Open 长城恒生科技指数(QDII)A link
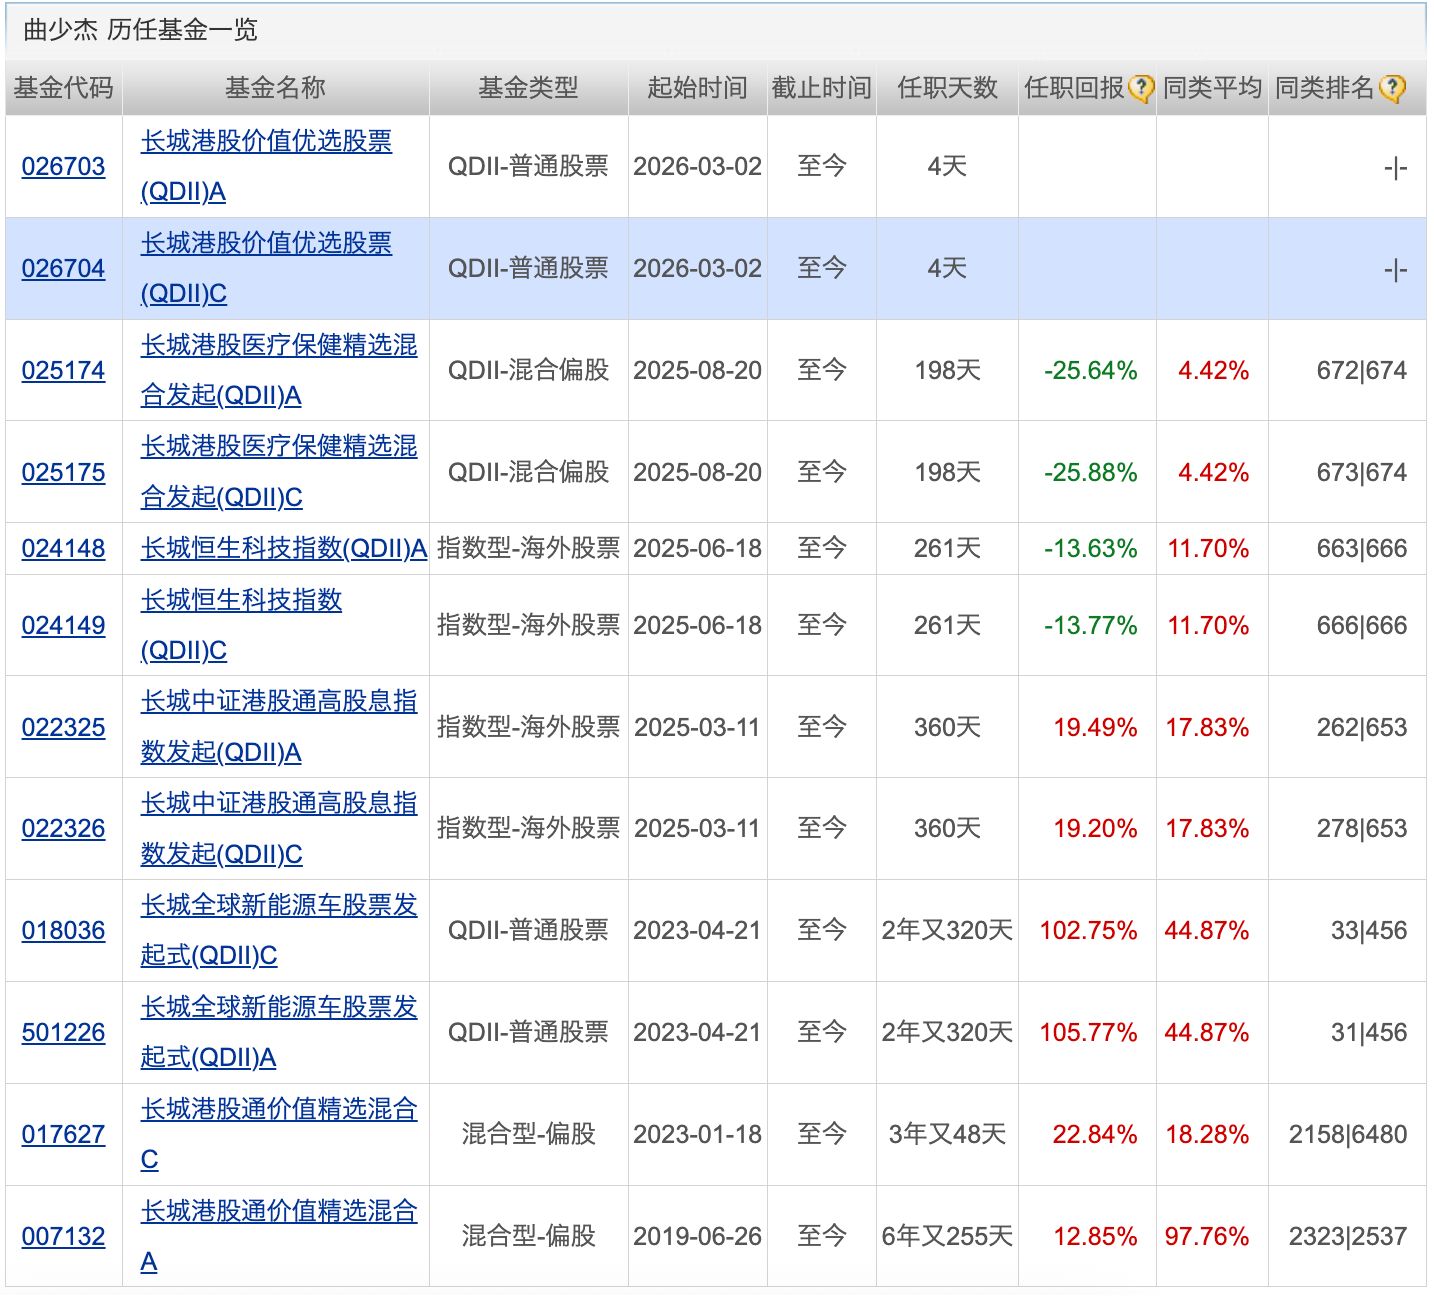This screenshot has height=1296, width=1434. tap(283, 549)
